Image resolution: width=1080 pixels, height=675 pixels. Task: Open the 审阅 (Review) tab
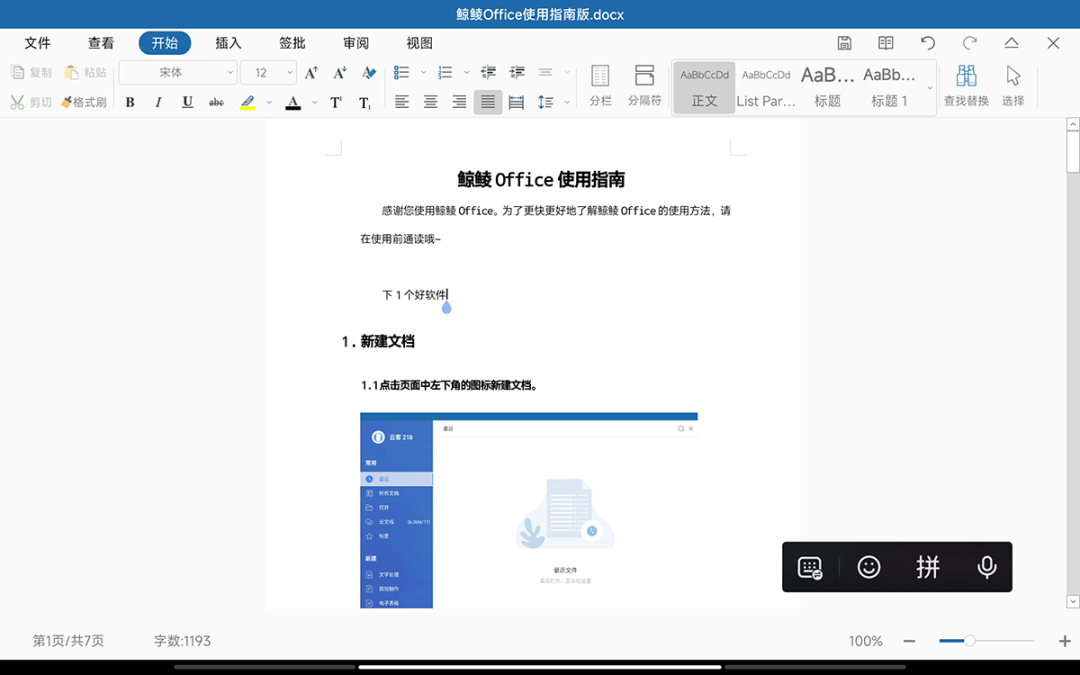pos(356,43)
